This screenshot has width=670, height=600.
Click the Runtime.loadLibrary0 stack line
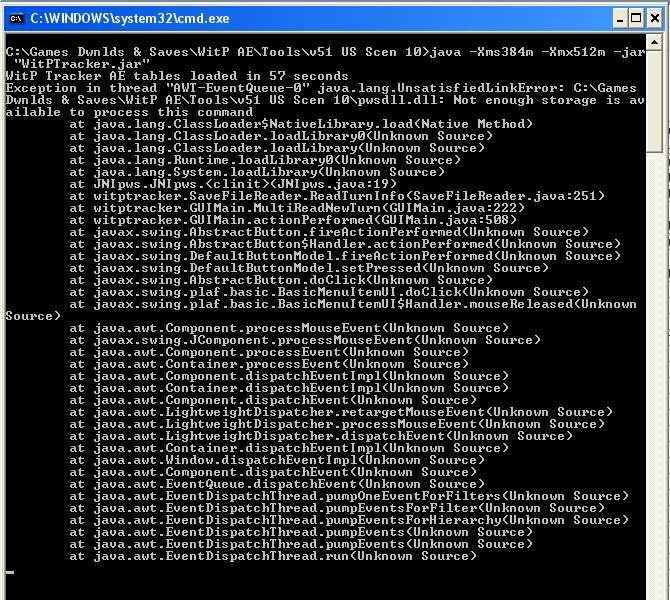pyautogui.click(x=265, y=160)
